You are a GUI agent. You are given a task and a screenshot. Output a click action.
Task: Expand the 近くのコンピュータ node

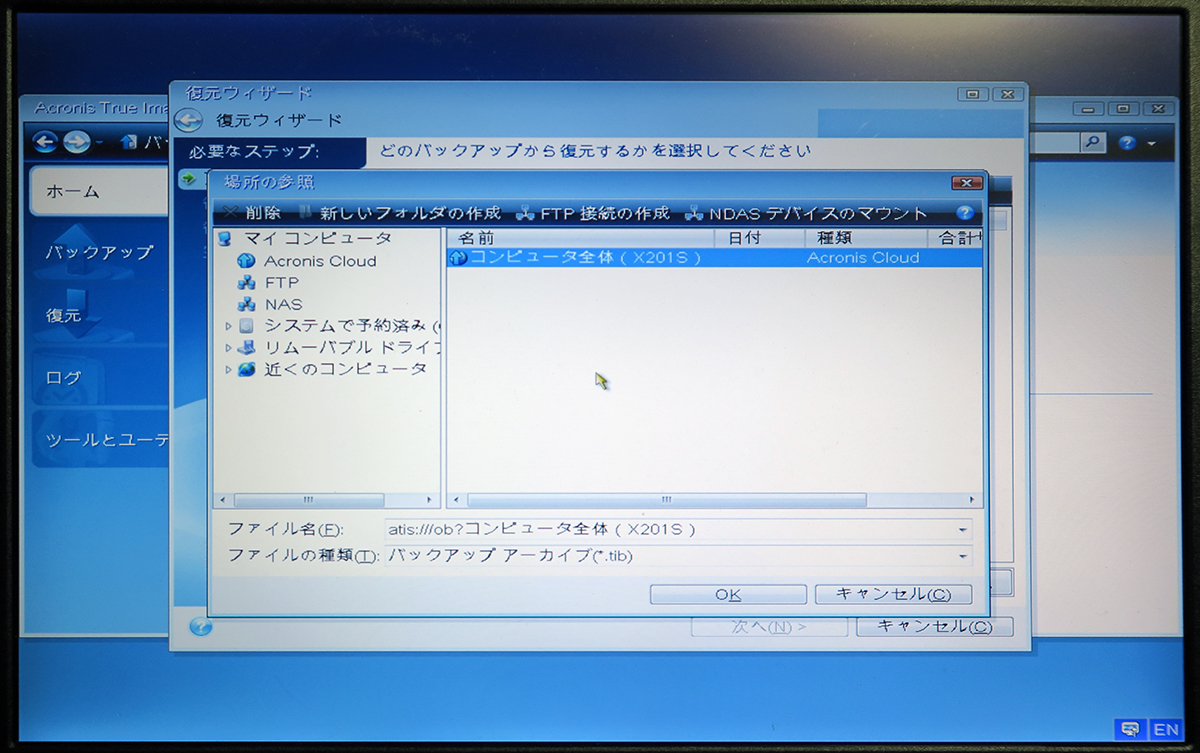pos(228,369)
